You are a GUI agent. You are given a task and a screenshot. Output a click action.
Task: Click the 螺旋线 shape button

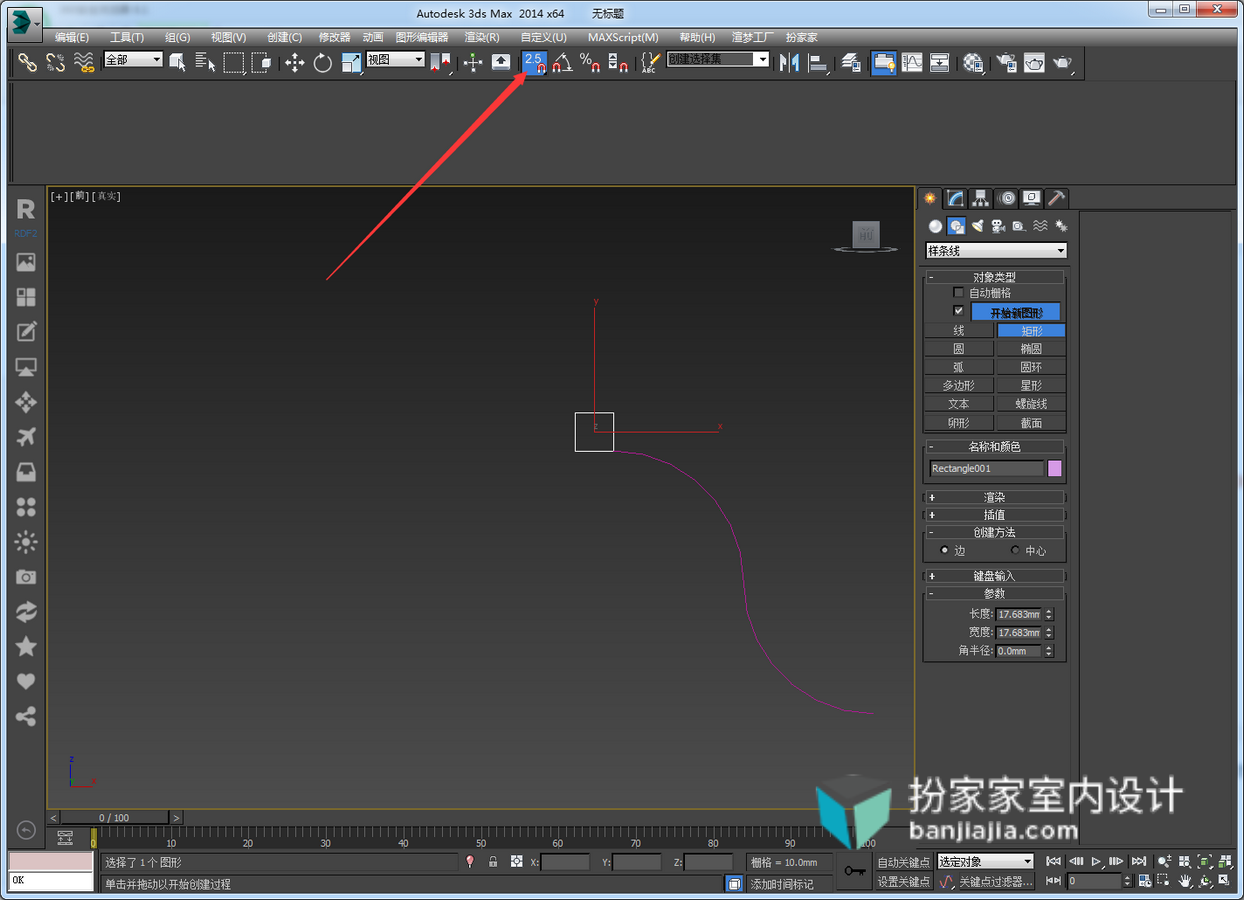tap(1031, 404)
